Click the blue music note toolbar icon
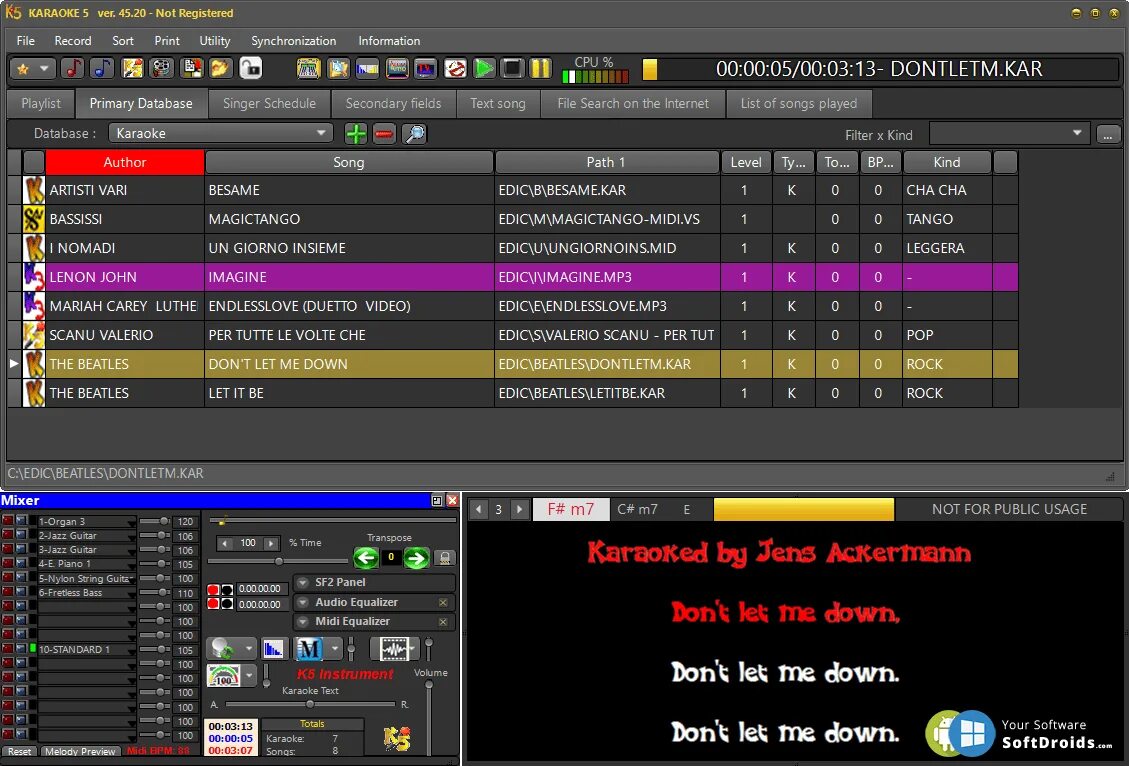The height and width of the screenshot is (766, 1129). point(102,68)
